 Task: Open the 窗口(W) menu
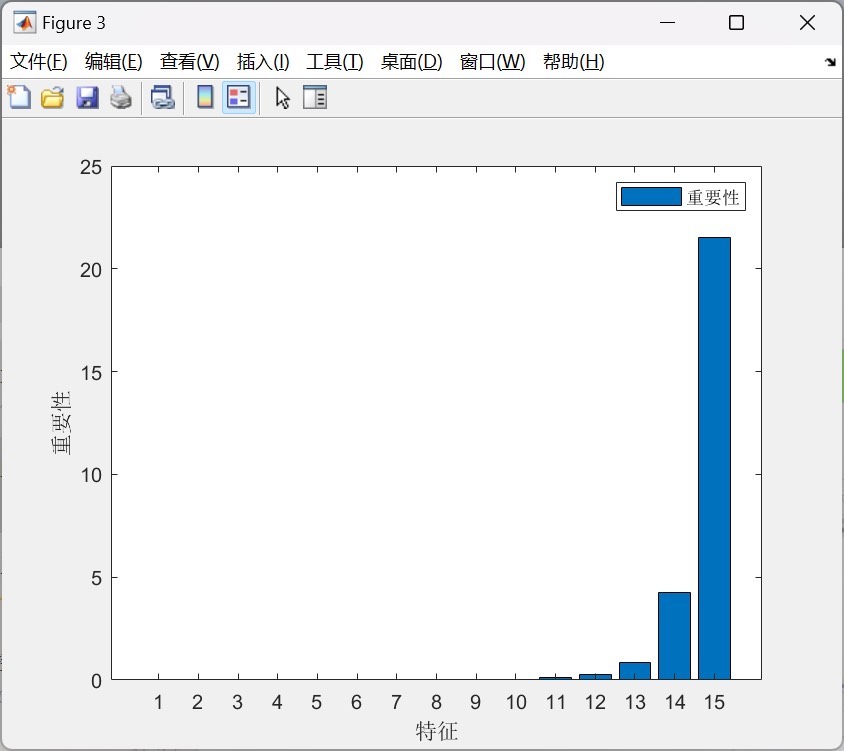pyautogui.click(x=493, y=62)
